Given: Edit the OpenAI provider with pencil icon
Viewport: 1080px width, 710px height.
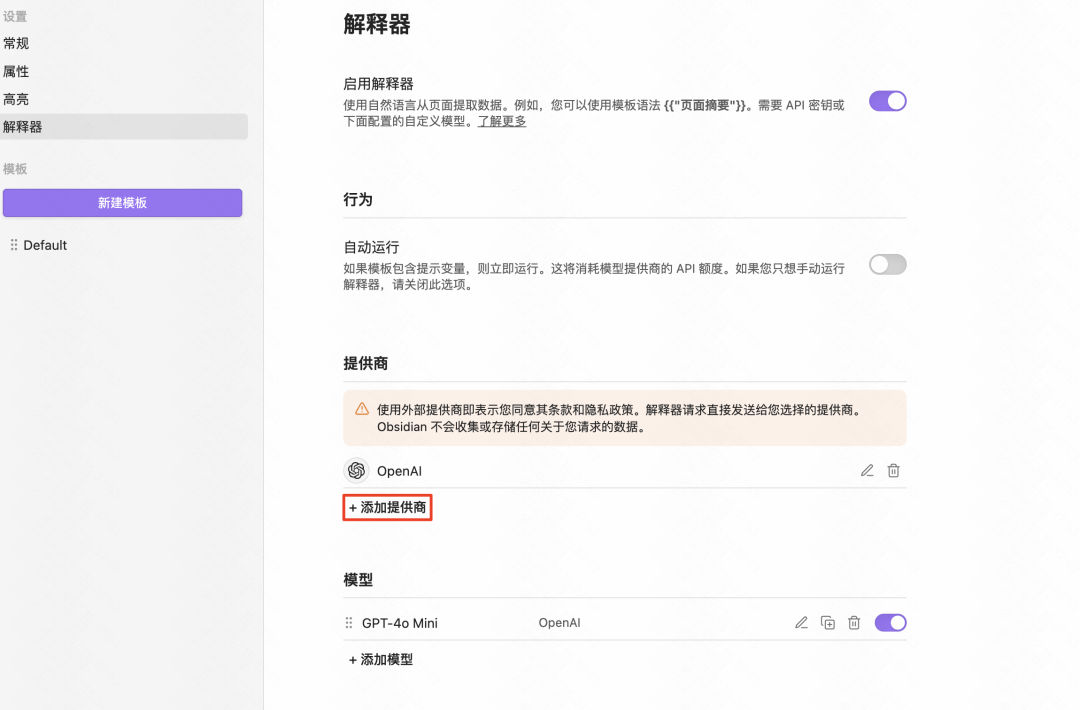Looking at the screenshot, I should (867, 470).
